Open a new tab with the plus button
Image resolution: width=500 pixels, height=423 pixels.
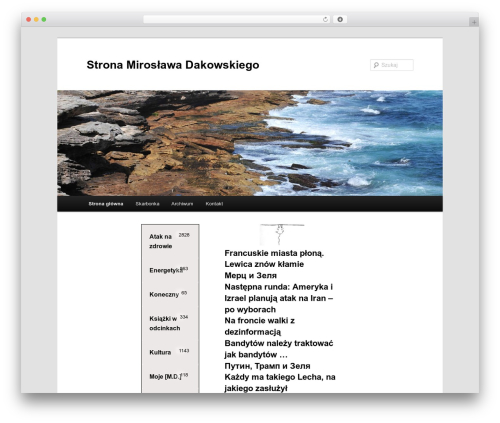474,22
